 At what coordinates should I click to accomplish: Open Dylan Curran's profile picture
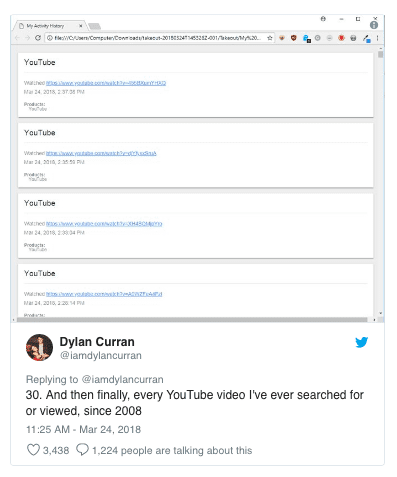(39, 348)
